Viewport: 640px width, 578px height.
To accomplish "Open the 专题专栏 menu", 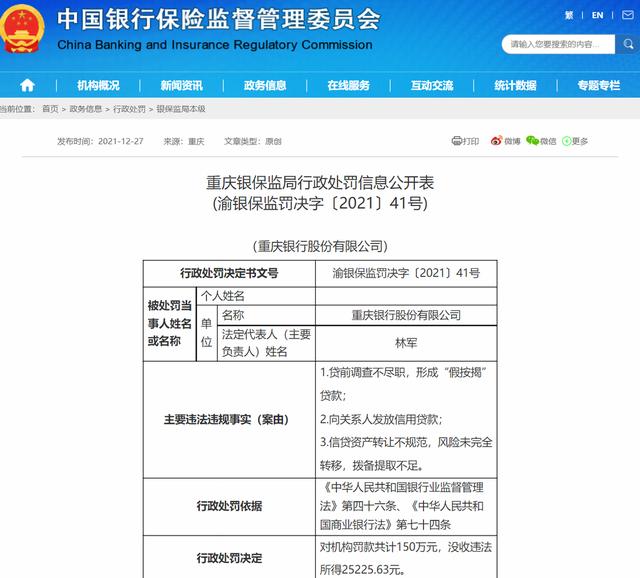I will 599,85.
